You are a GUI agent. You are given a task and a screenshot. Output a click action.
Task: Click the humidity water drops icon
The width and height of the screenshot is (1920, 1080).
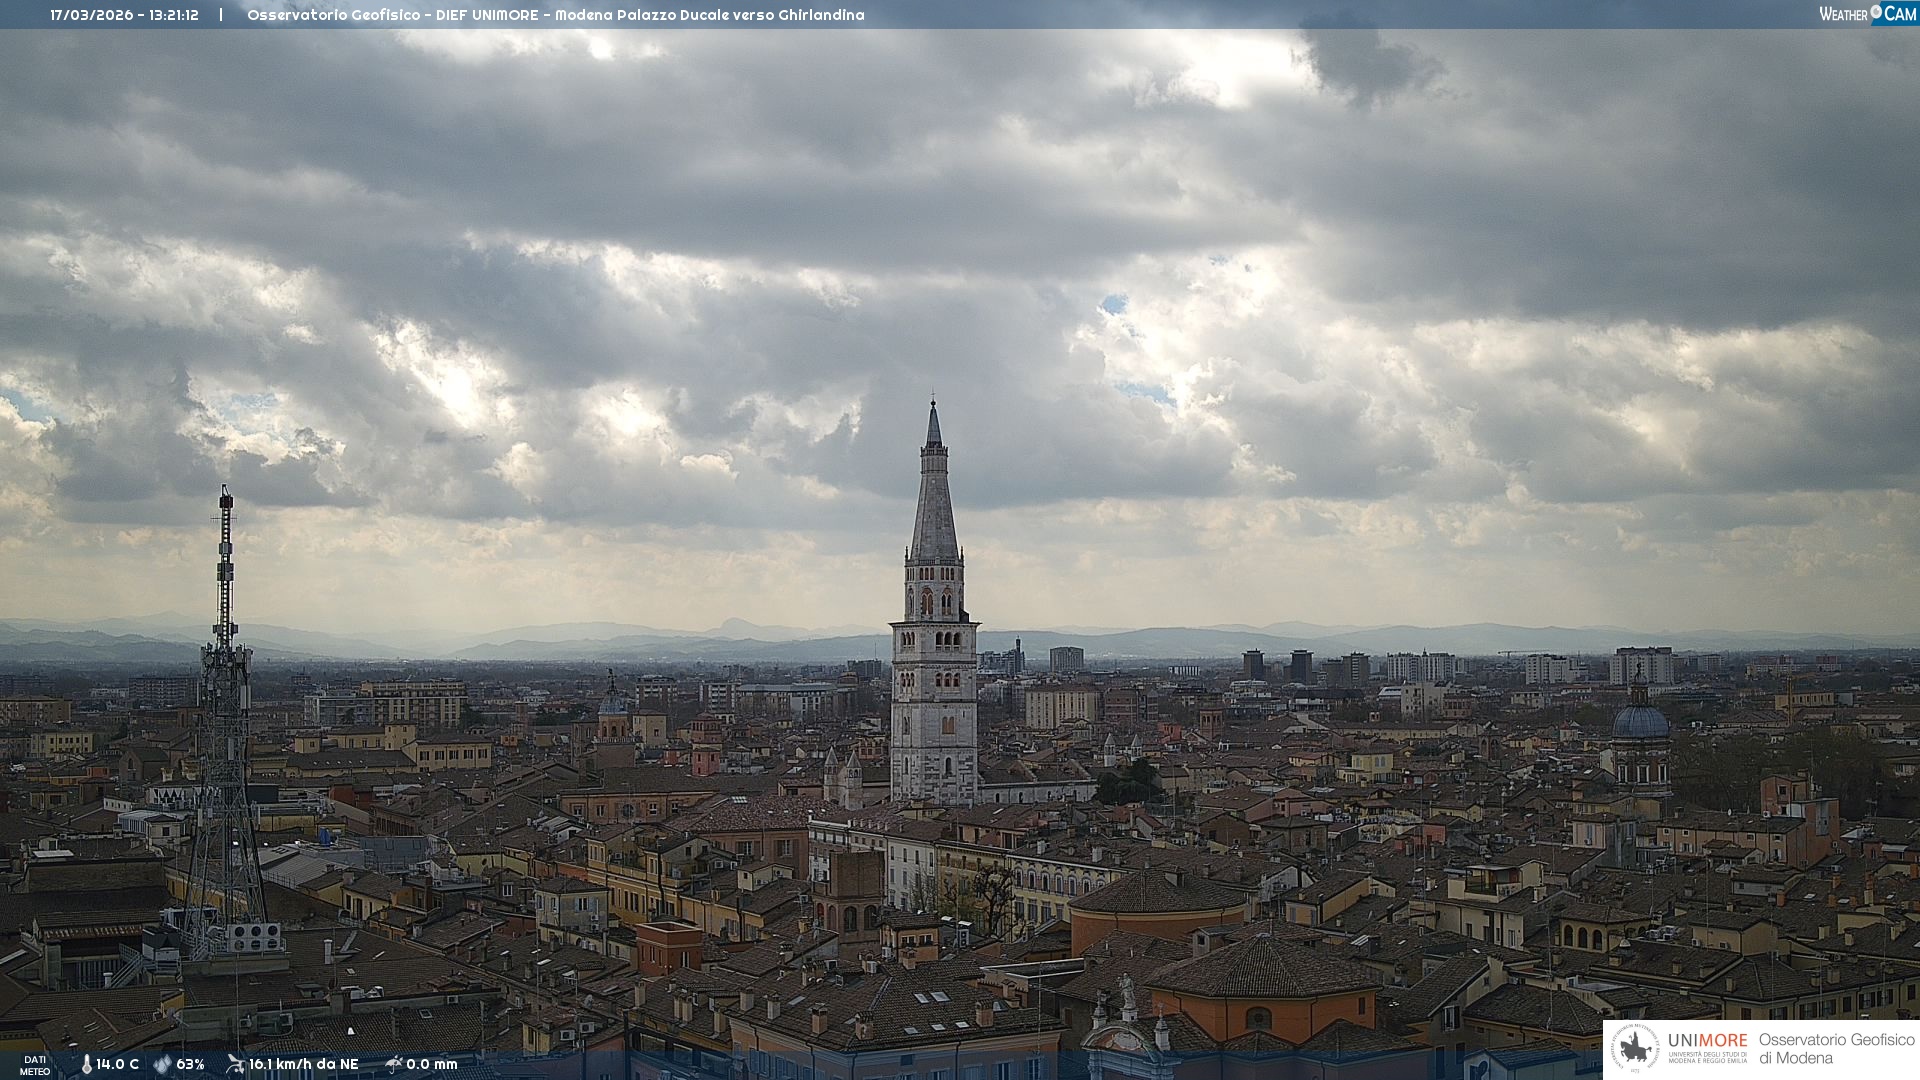(162, 1064)
